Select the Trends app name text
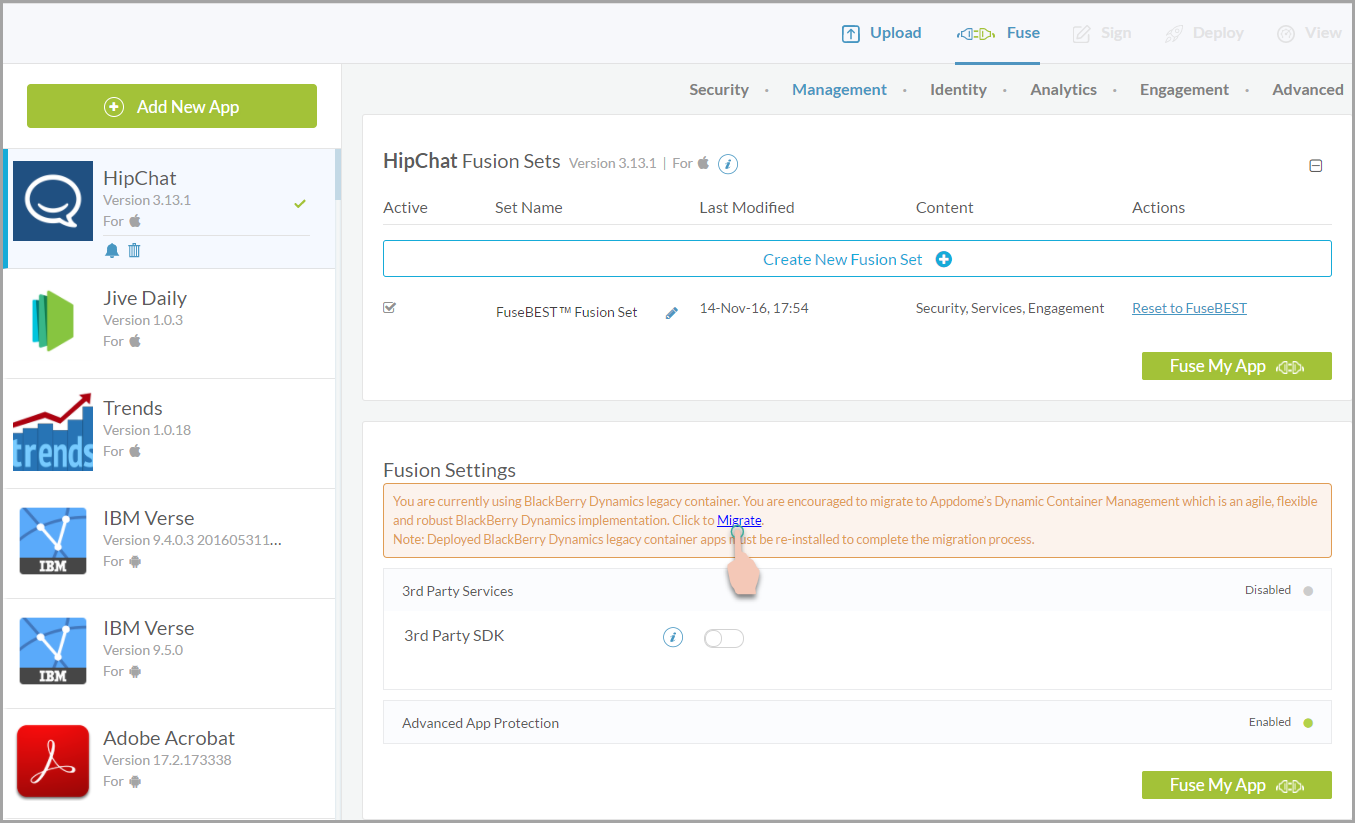Viewport: 1355px width, 823px height. 133,408
